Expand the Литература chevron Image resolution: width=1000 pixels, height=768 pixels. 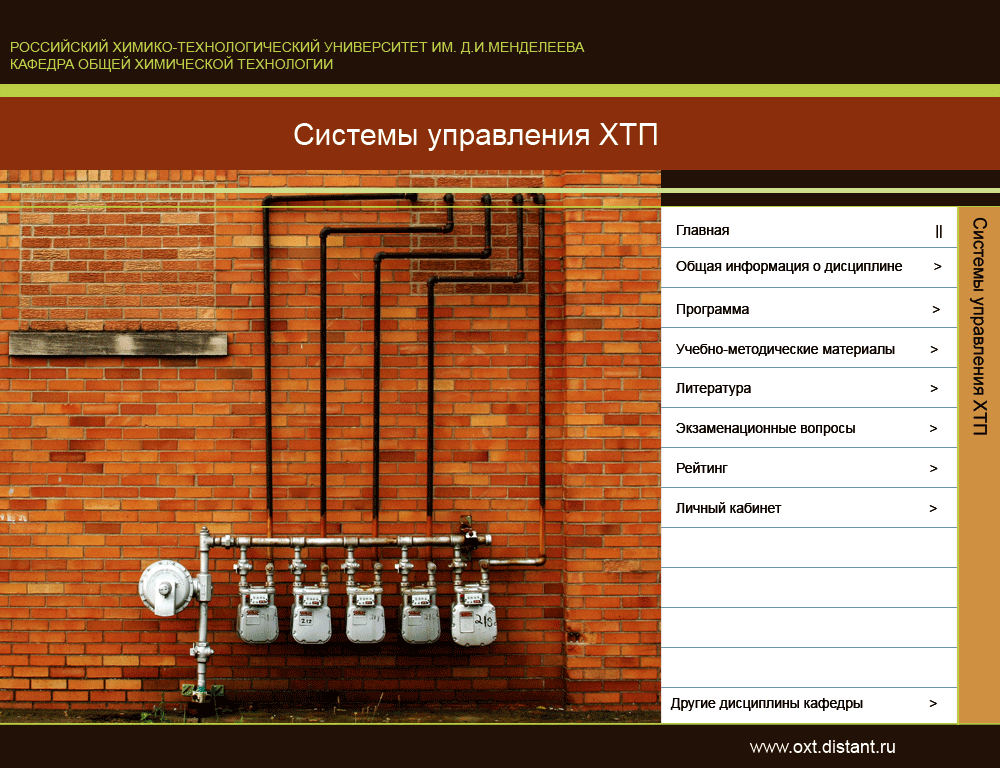[934, 388]
